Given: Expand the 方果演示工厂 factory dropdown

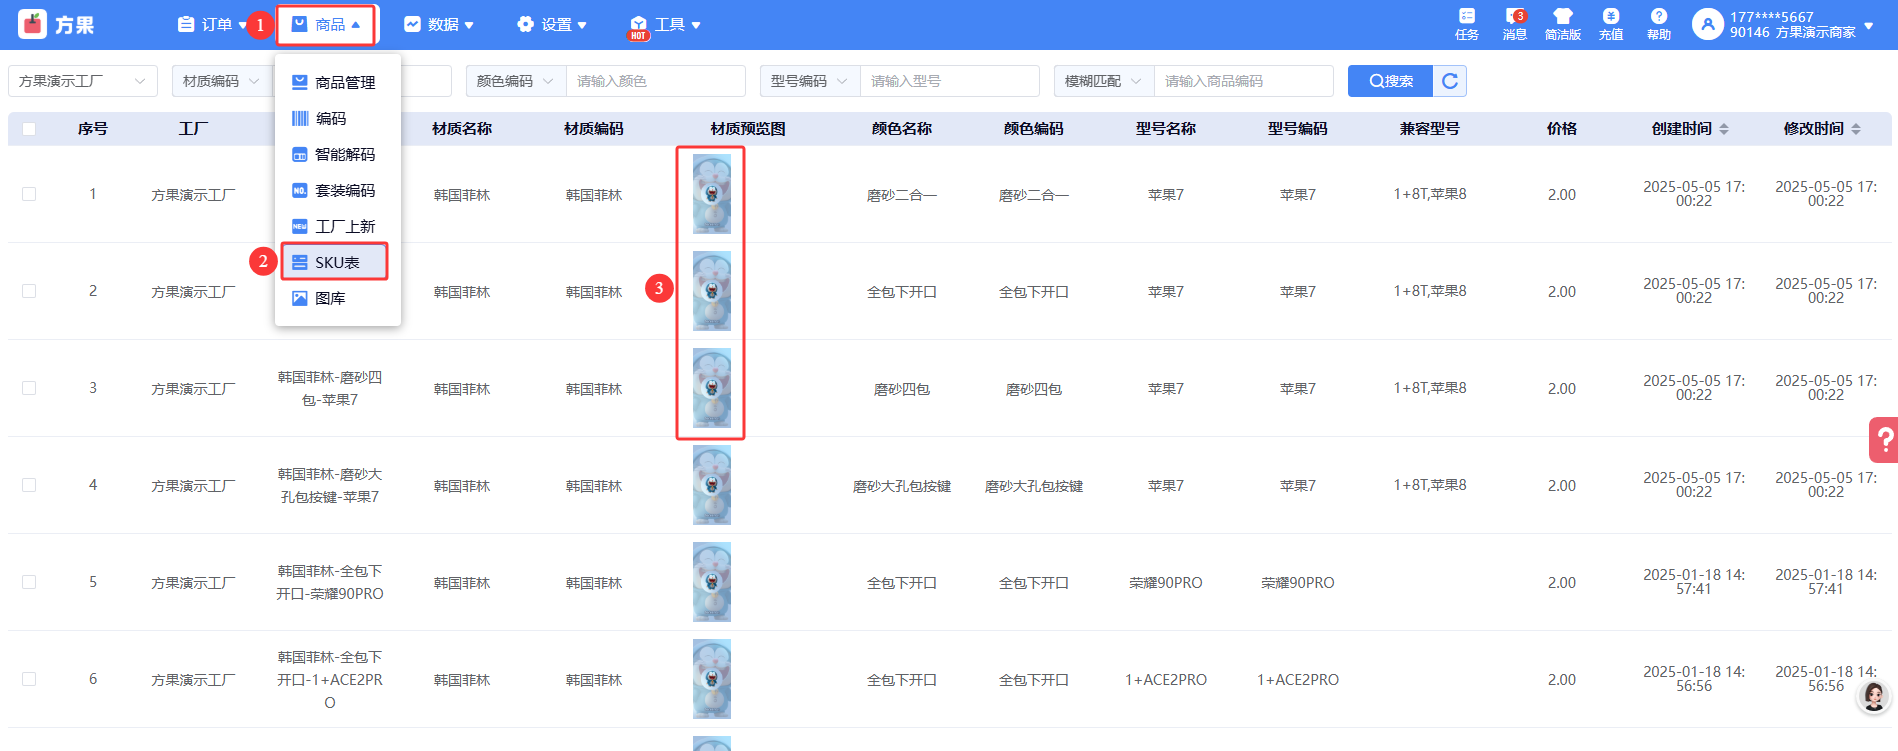Looking at the screenshot, I should [x=83, y=81].
